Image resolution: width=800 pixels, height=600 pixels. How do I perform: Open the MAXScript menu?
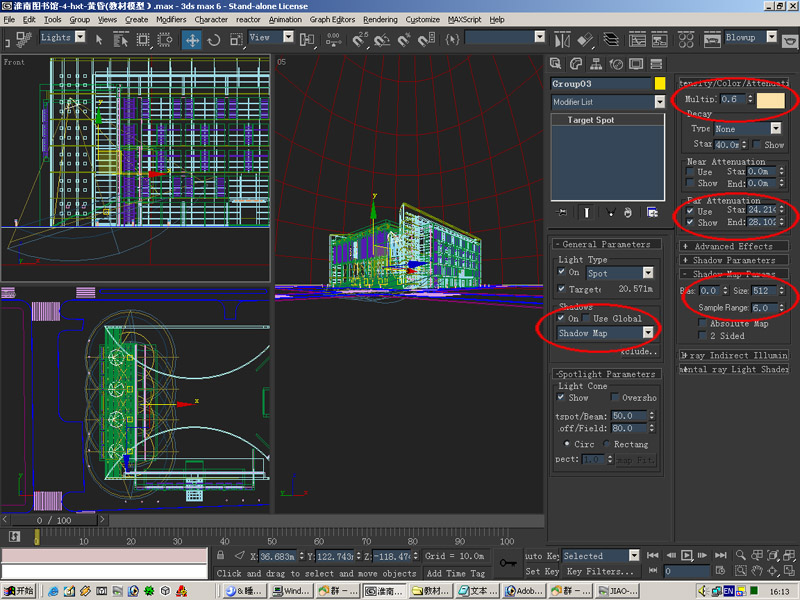464,19
